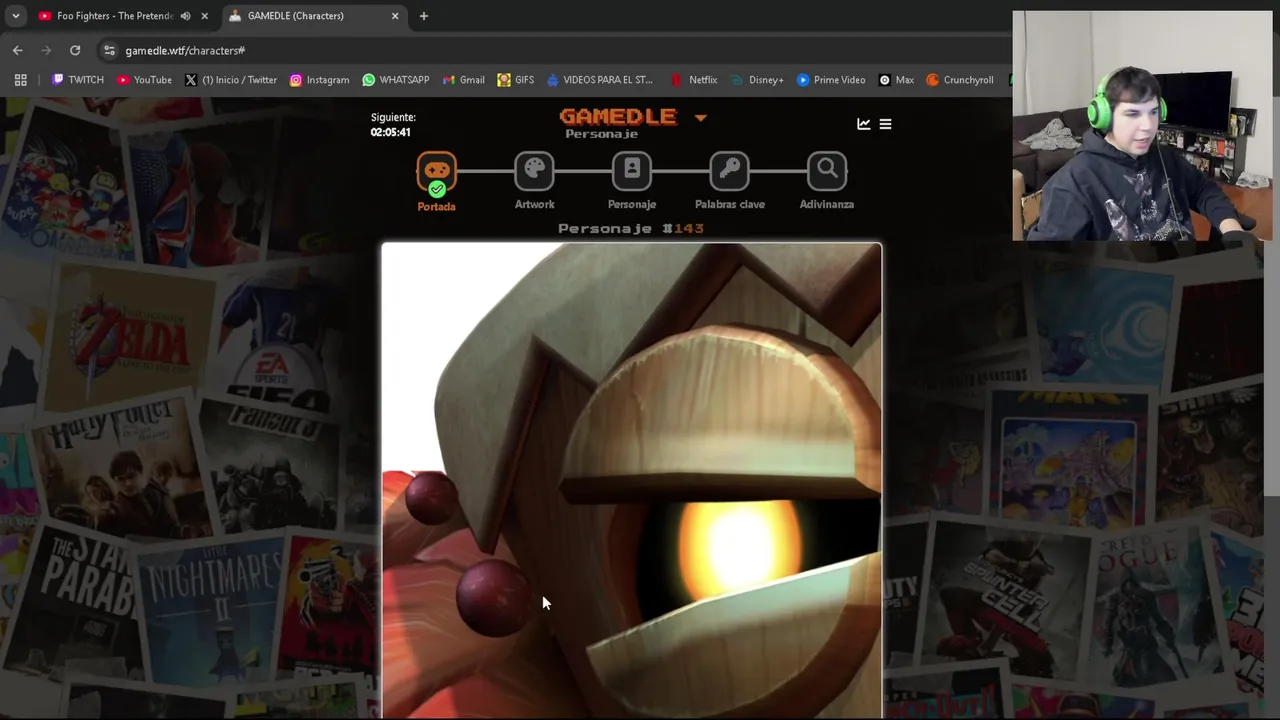Select the Artwork palette step icon
This screenshot has width=1280, height=720.
(x=534, y=171)
